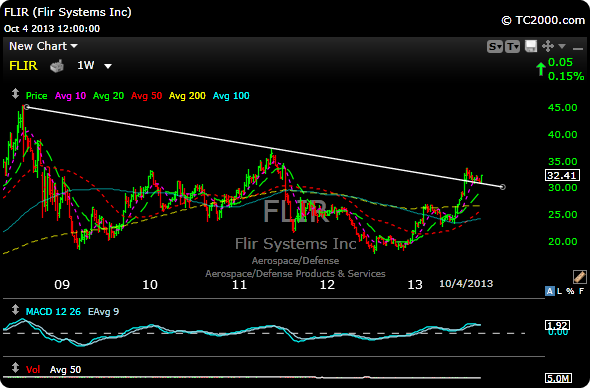Click the 13 year label on time axis
The width and height of the screenshot is (590, 388).
[415, 285]
